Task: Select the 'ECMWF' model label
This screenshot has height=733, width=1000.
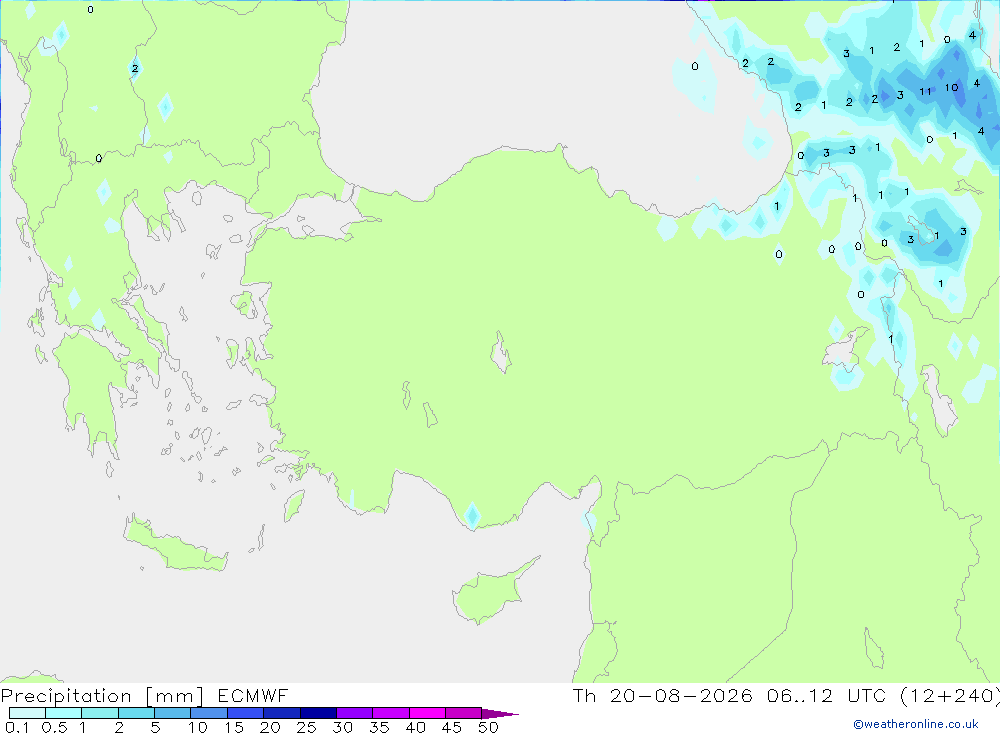Action: [x=253, y=695]
